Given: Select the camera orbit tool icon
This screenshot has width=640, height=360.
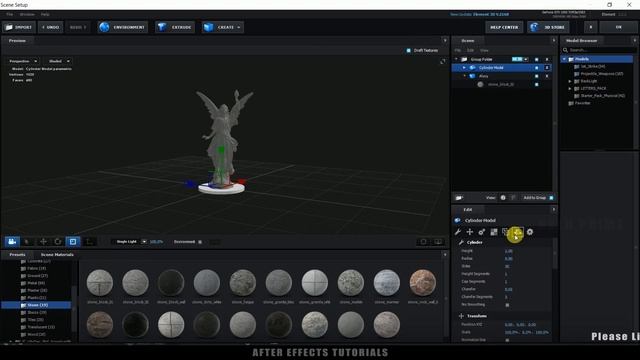Looking at the screenshot, I should pyautogui.click(x=12, y=242).
